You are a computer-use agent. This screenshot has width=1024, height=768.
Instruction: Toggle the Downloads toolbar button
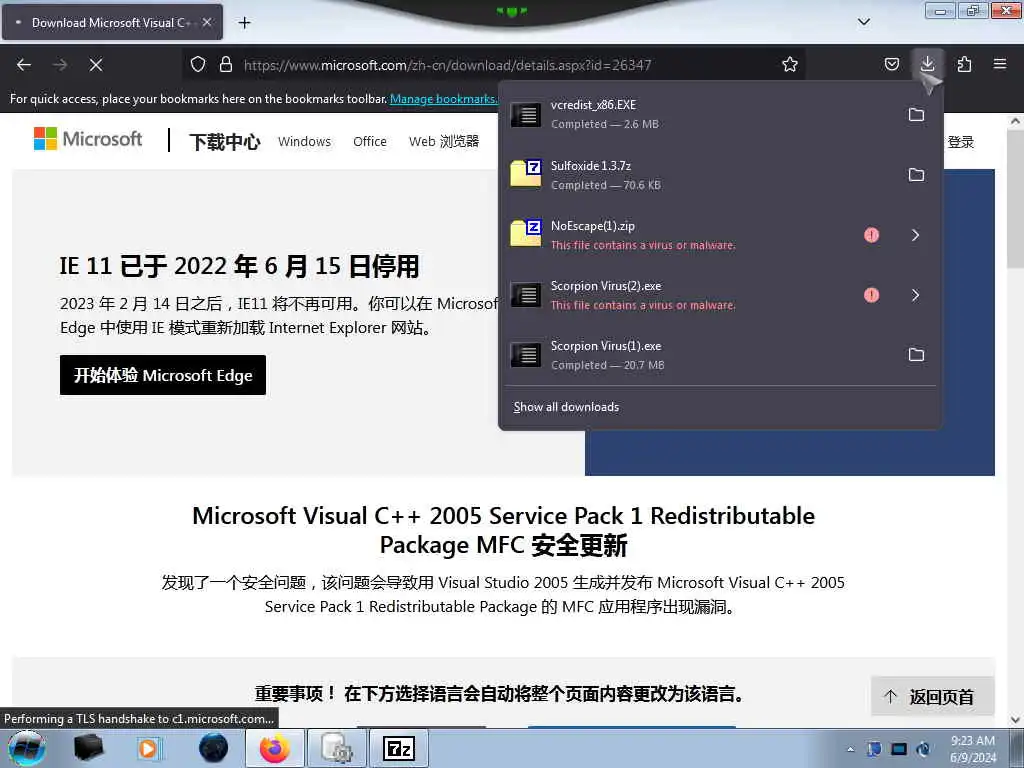coord(927,64)
